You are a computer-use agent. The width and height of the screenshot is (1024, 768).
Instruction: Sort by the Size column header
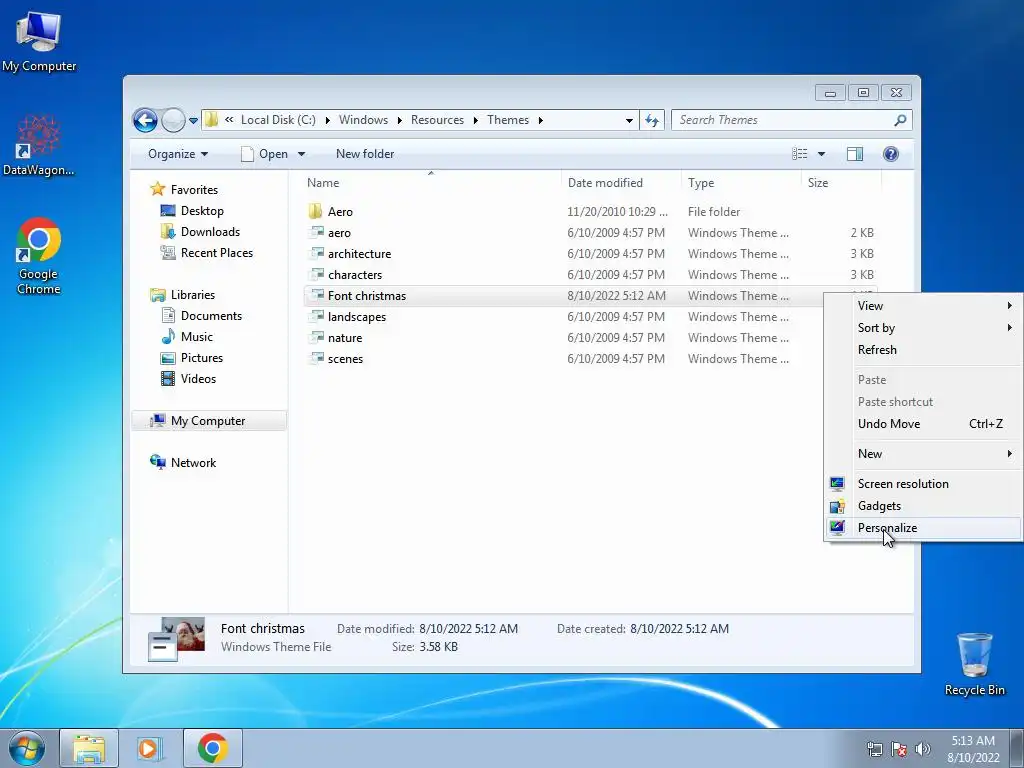pyautogui.click(x=841, y=183)
